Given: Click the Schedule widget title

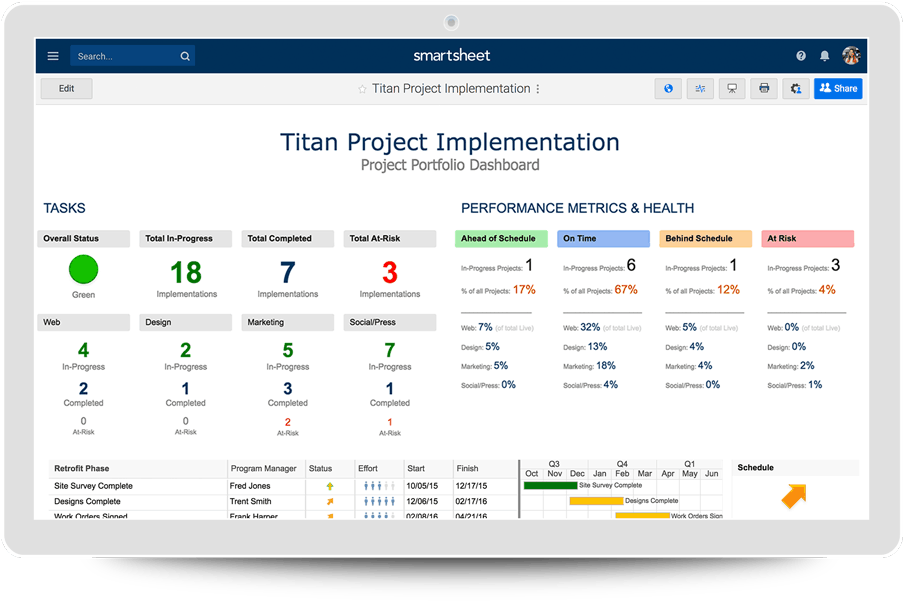Looking at the screenshot, I should [756, 468].
